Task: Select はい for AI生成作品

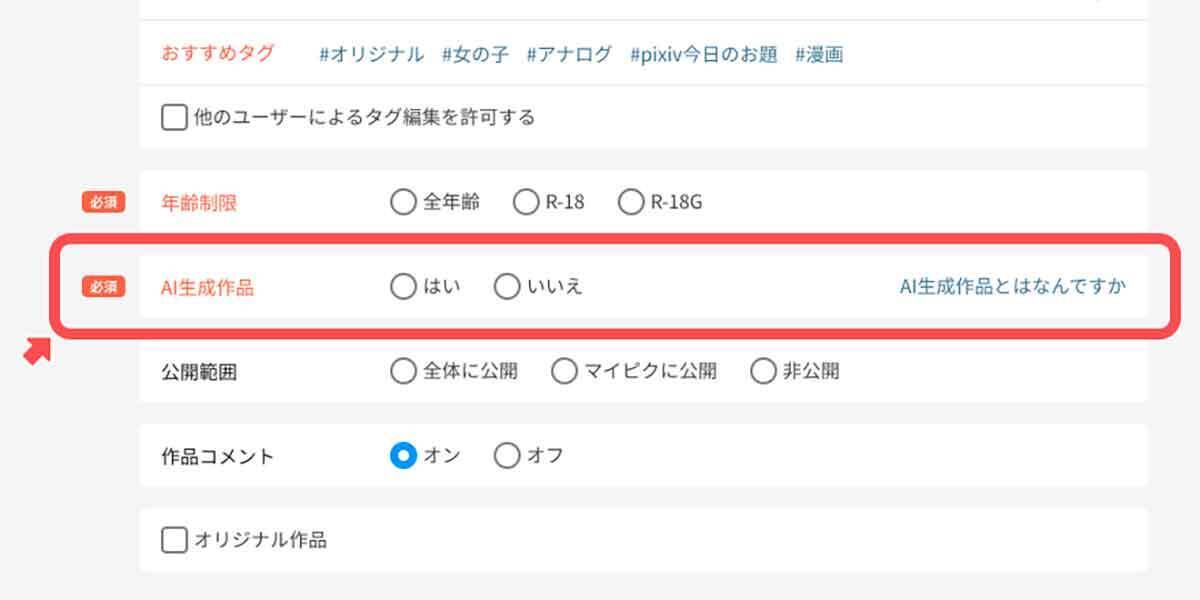Action: (402, 288)
